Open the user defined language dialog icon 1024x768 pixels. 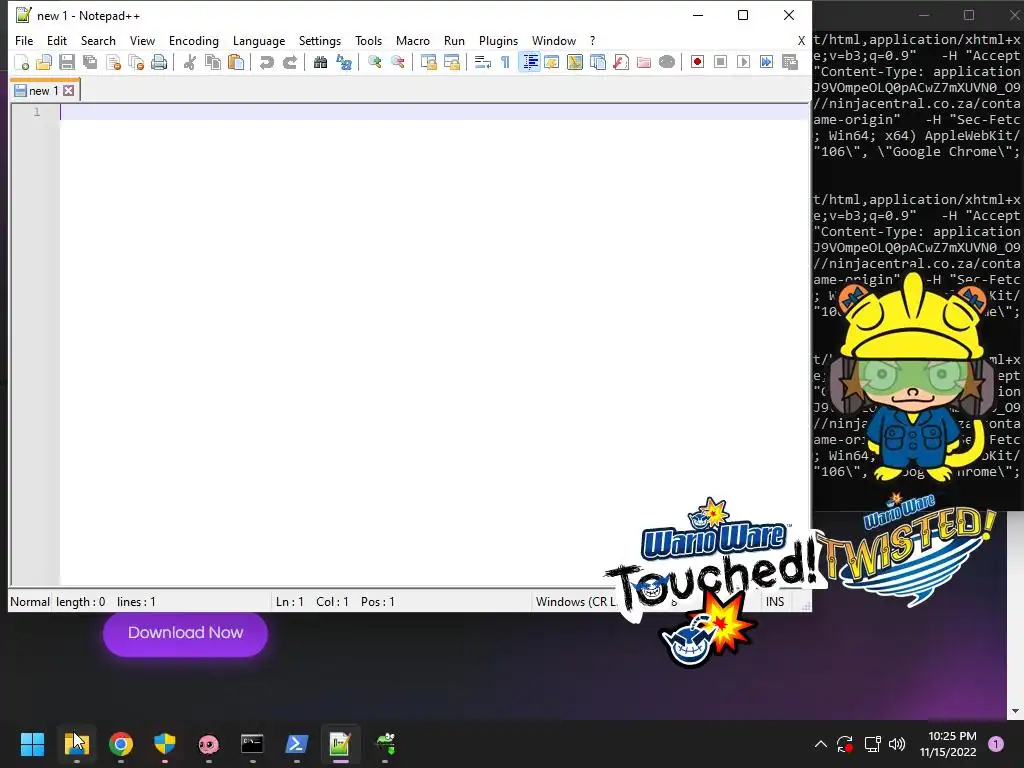pos(552,62)
